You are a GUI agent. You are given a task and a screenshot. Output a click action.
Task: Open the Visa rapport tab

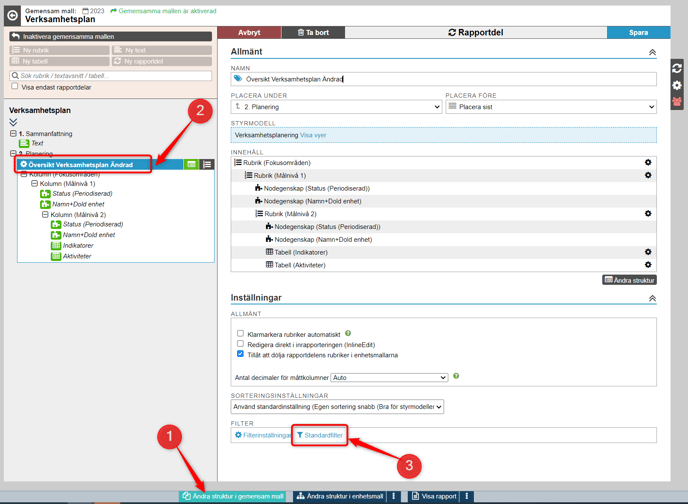(x=433, y=496)
